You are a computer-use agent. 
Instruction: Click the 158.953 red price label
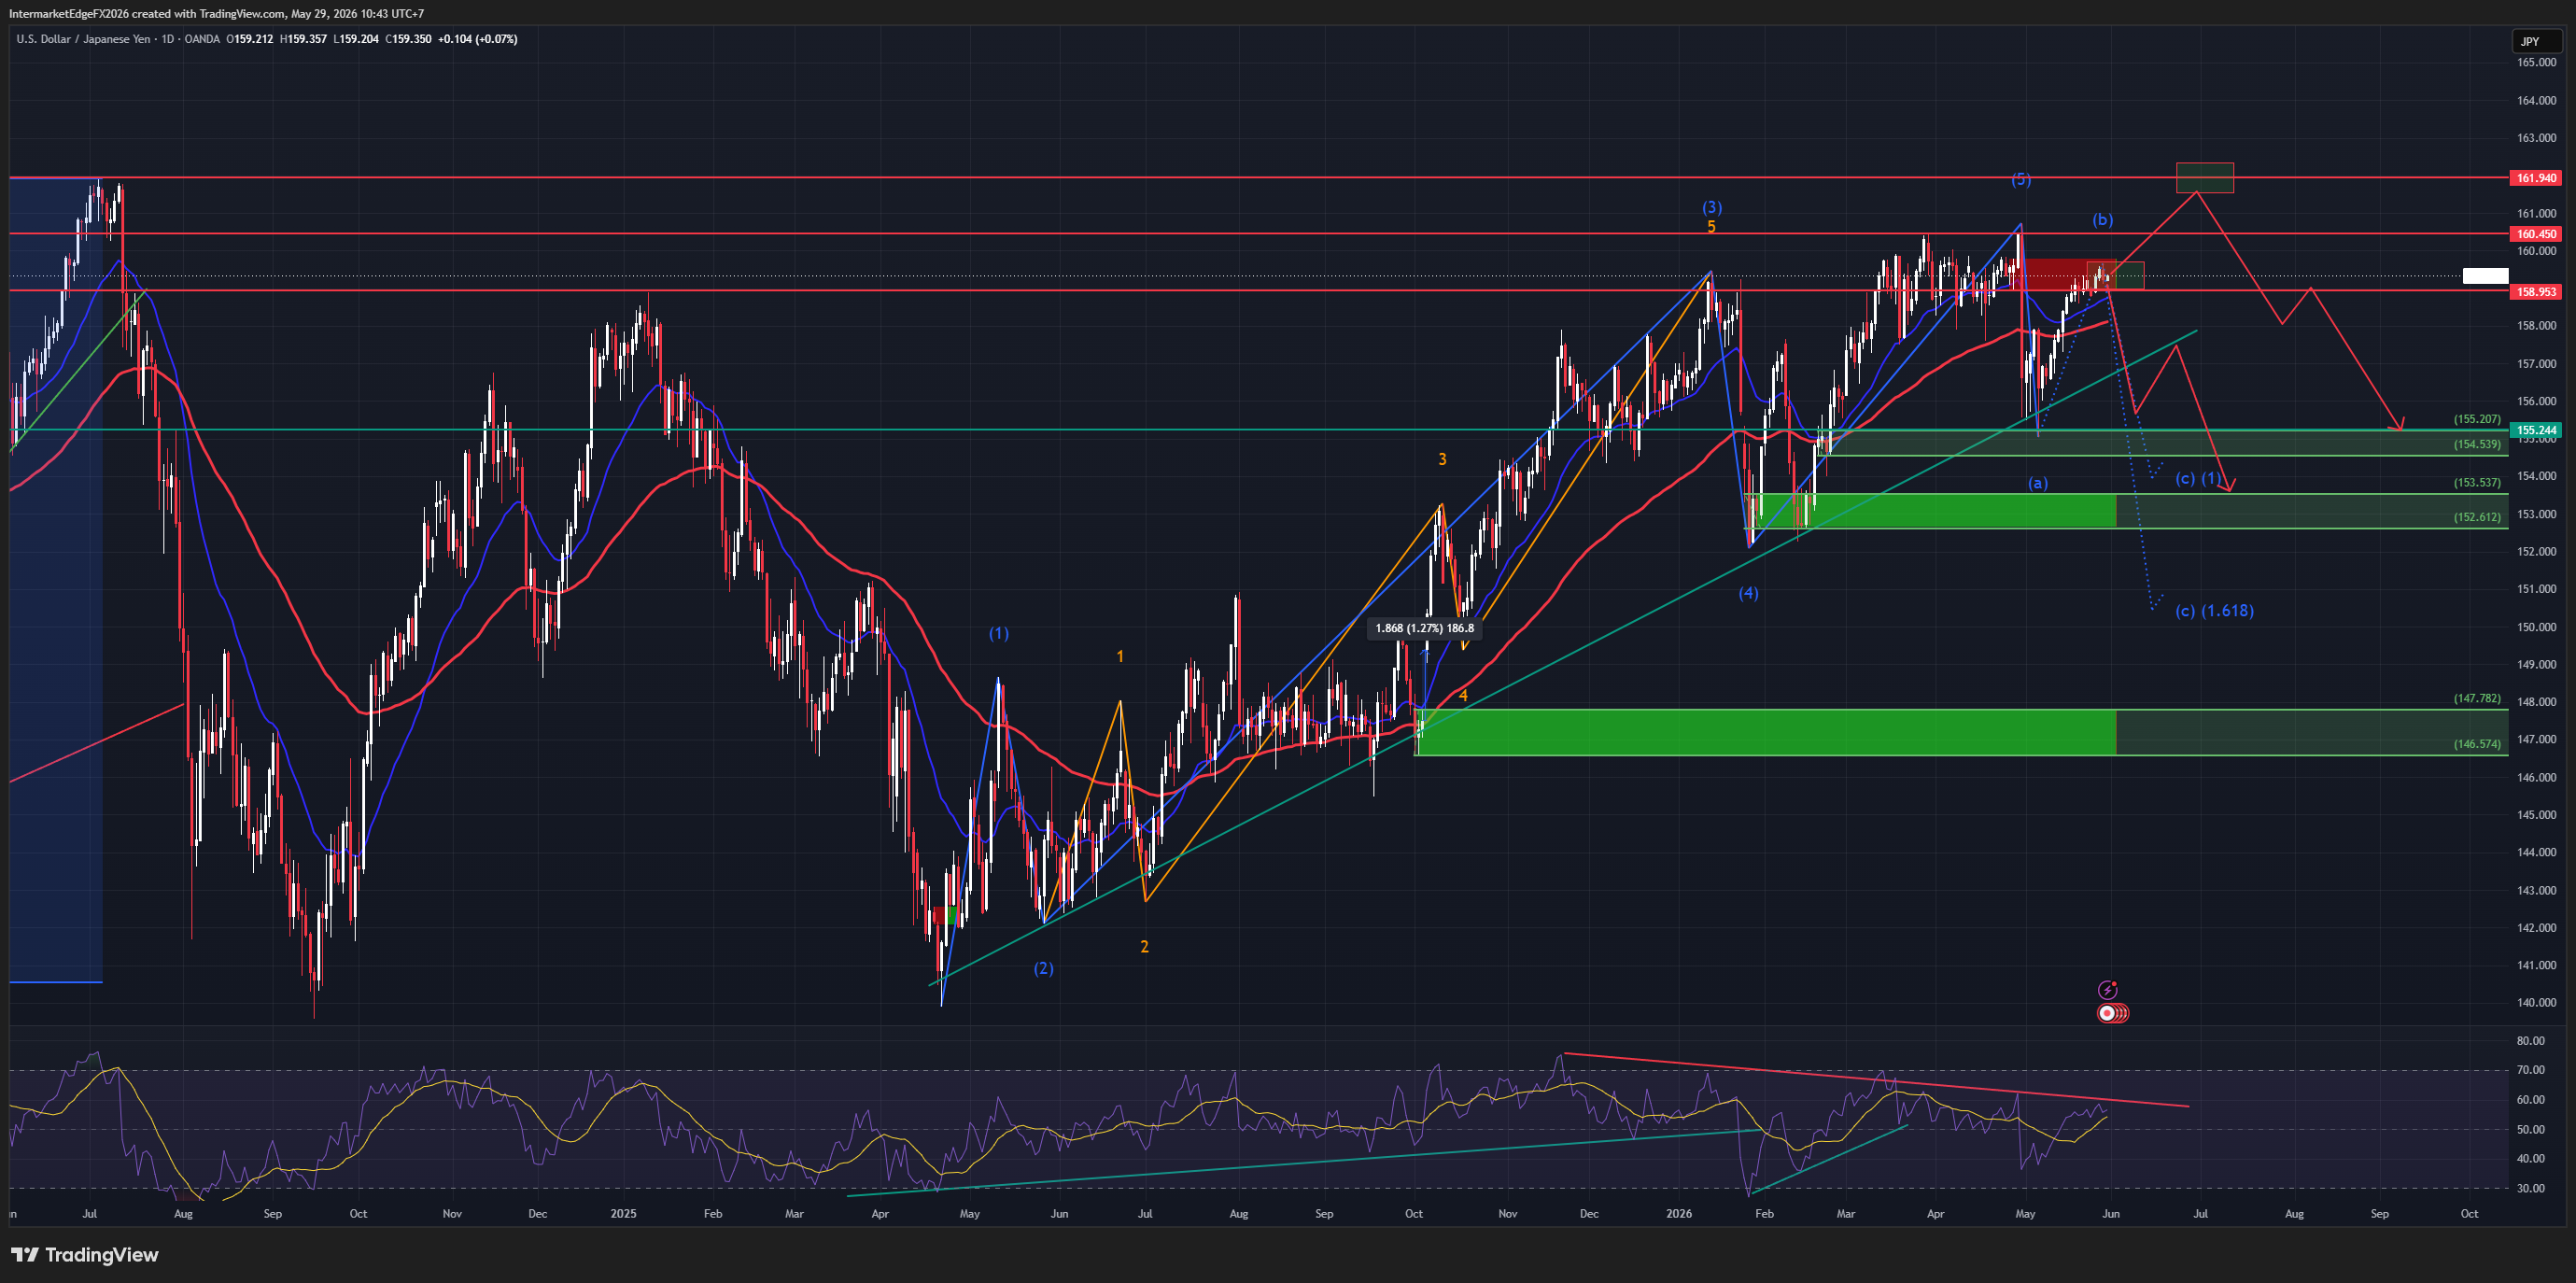pos(2536,292)
